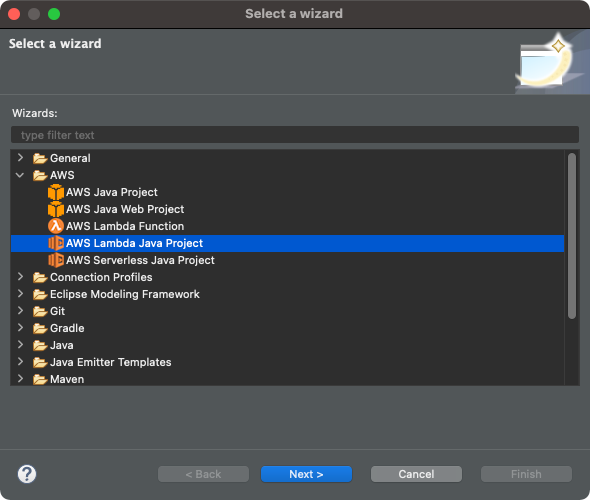
Task: Select the AWS Lambda Java Project icon
Action: click(x=56, y=243)
